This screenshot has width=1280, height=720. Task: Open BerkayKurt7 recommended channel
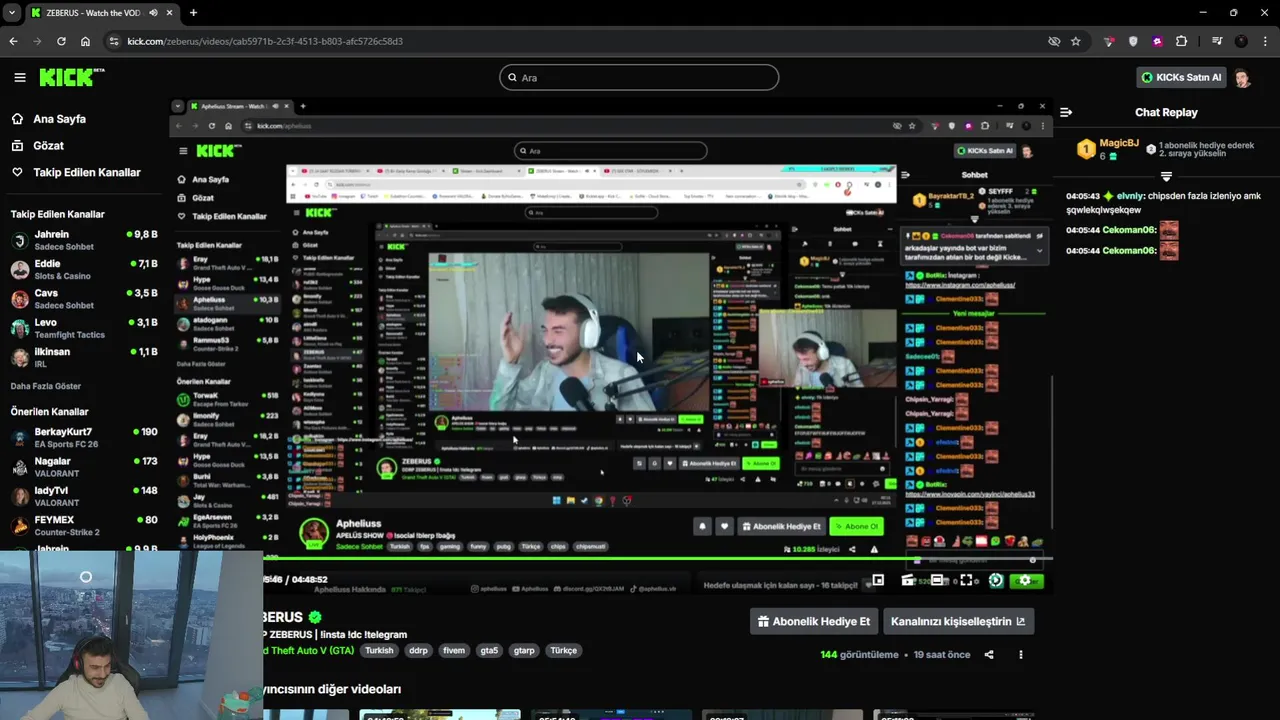tap(84, 438)
